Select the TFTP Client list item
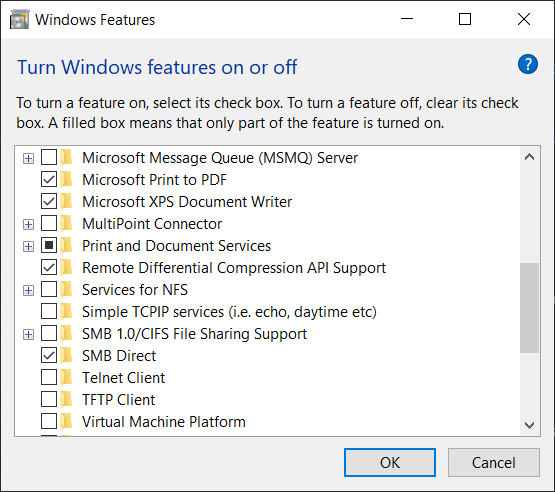 [x=119, y=400]
